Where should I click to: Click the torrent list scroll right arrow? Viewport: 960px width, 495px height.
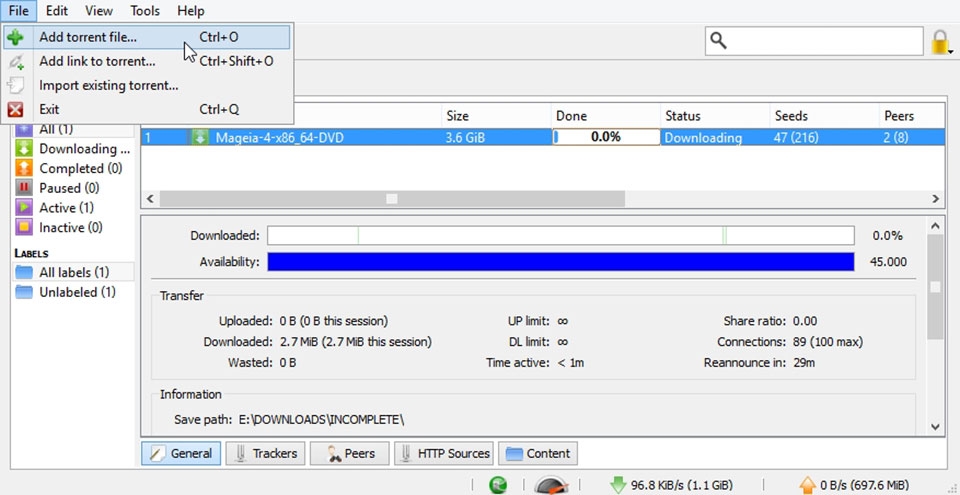click(x=935, y=198)
